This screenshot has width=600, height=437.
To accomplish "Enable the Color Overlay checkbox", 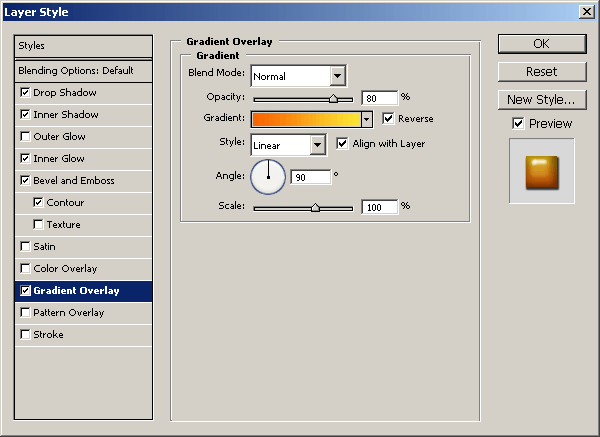I will pyautogui.click(x=25, y=269).
